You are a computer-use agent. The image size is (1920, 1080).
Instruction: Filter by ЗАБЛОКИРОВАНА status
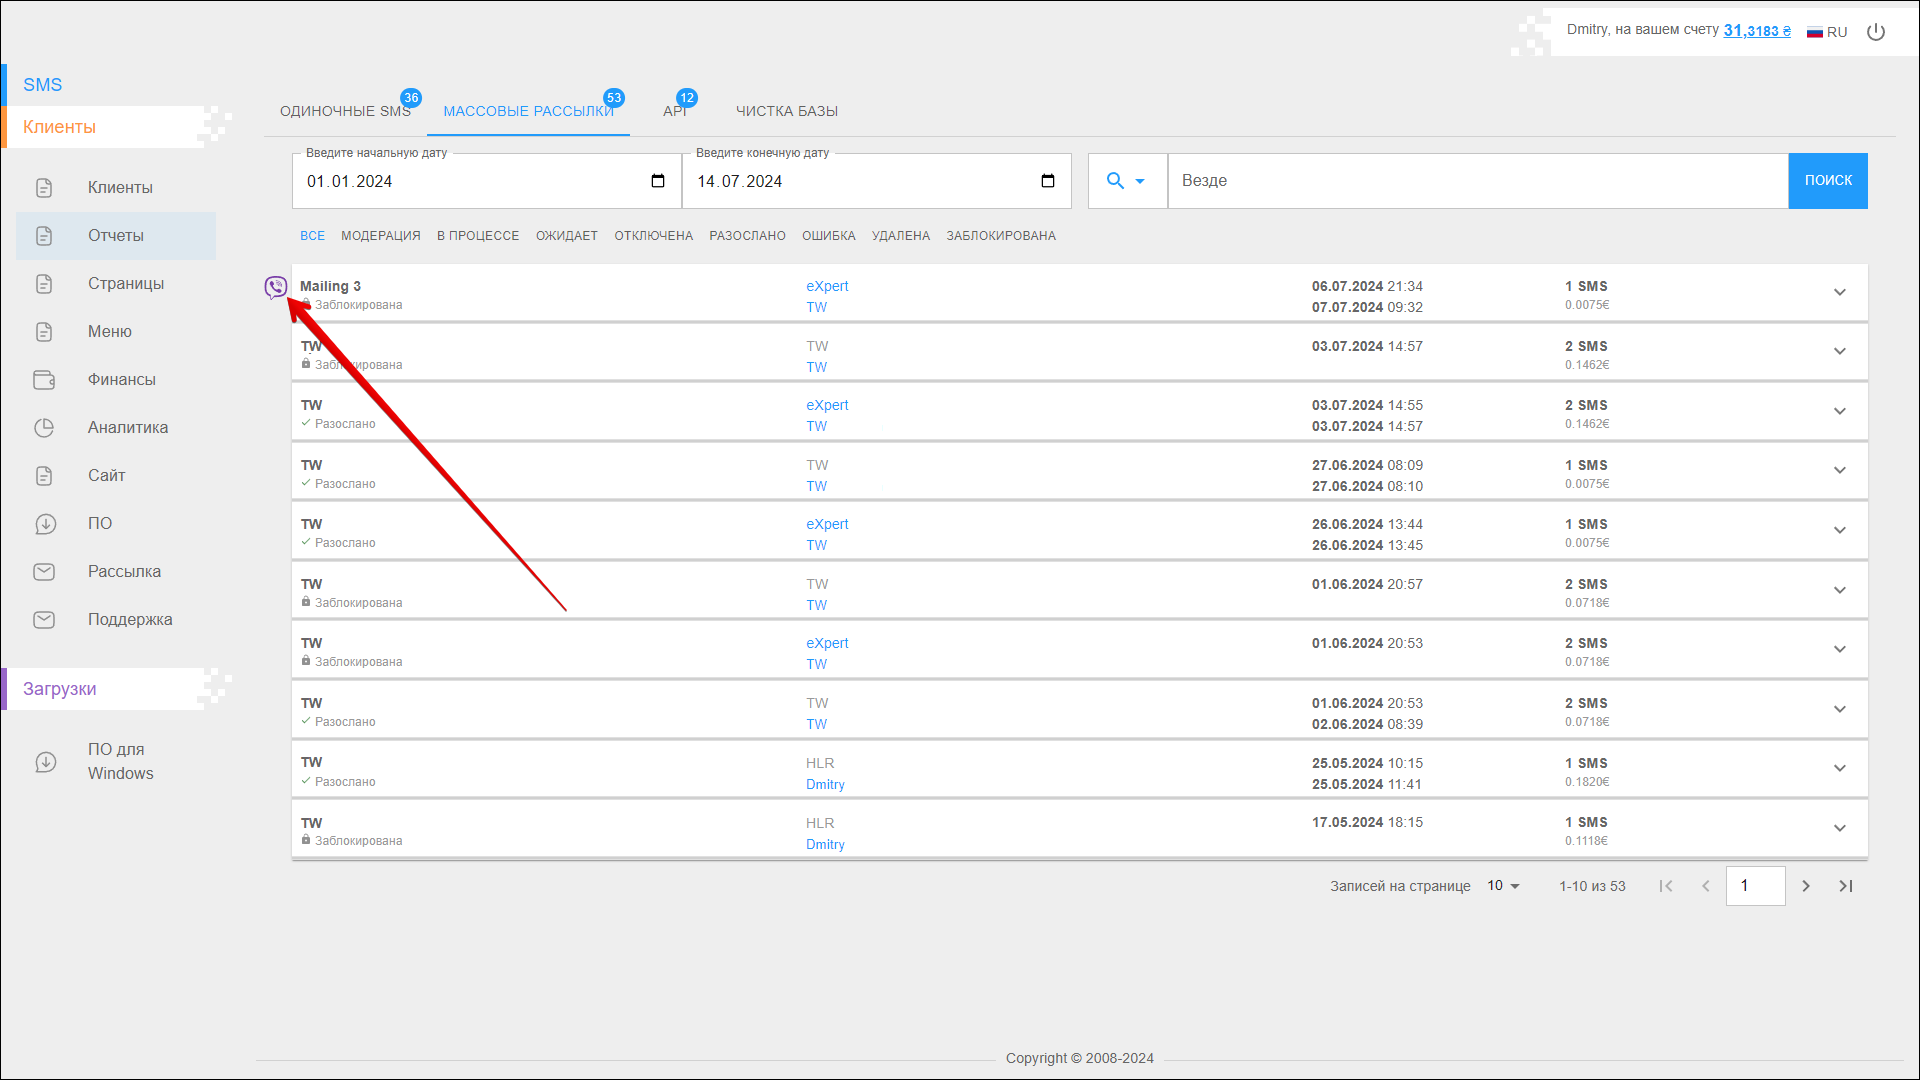(x=1000, y=236)
